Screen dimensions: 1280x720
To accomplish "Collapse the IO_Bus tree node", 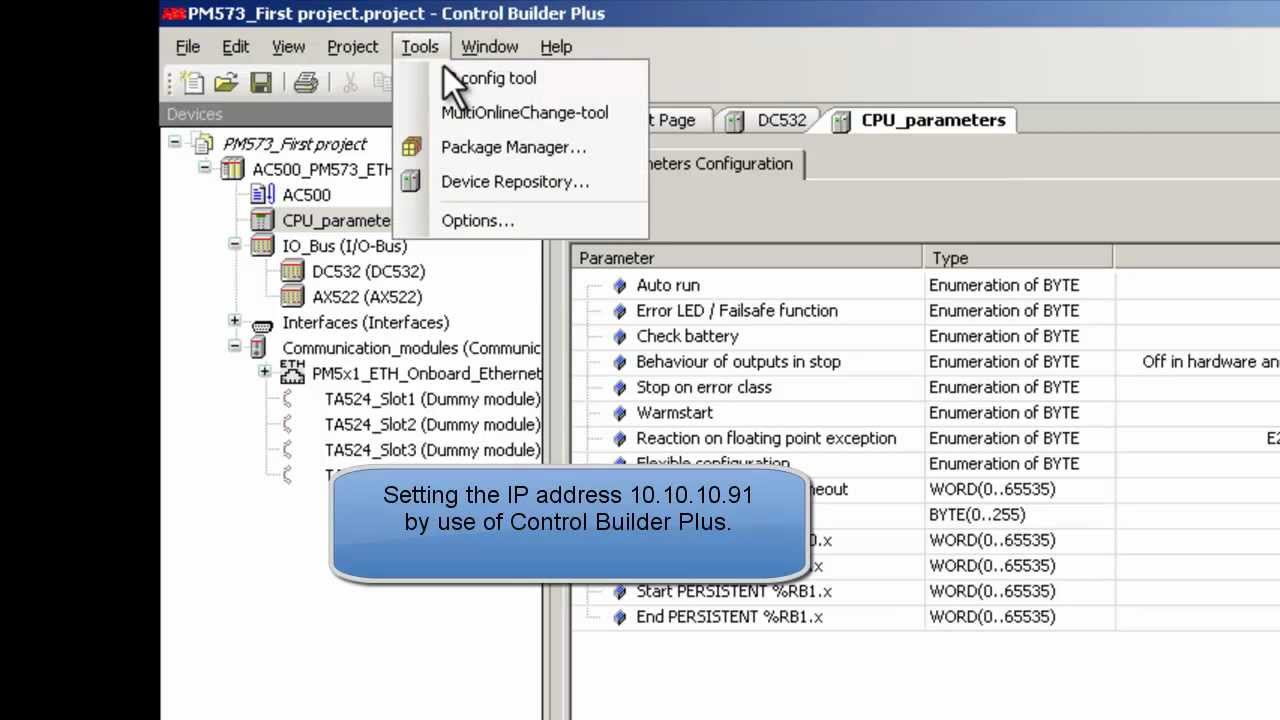I will tap(235, 245).
